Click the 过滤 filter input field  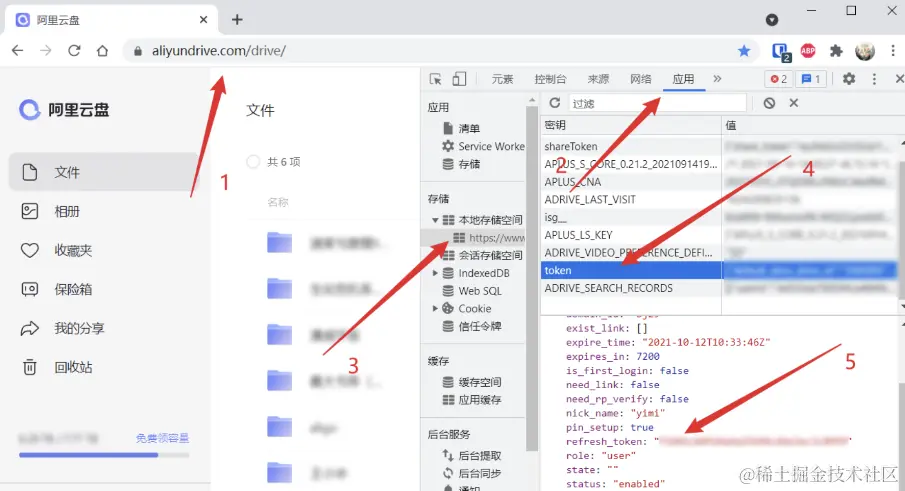pos(657,103)
